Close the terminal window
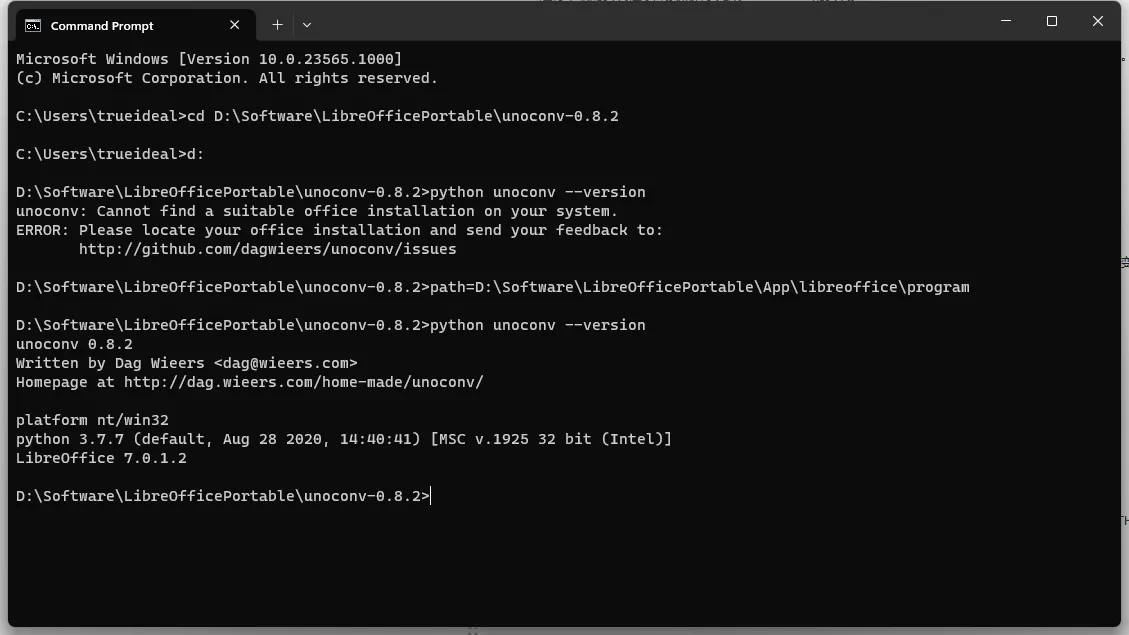 [1097, 21]
